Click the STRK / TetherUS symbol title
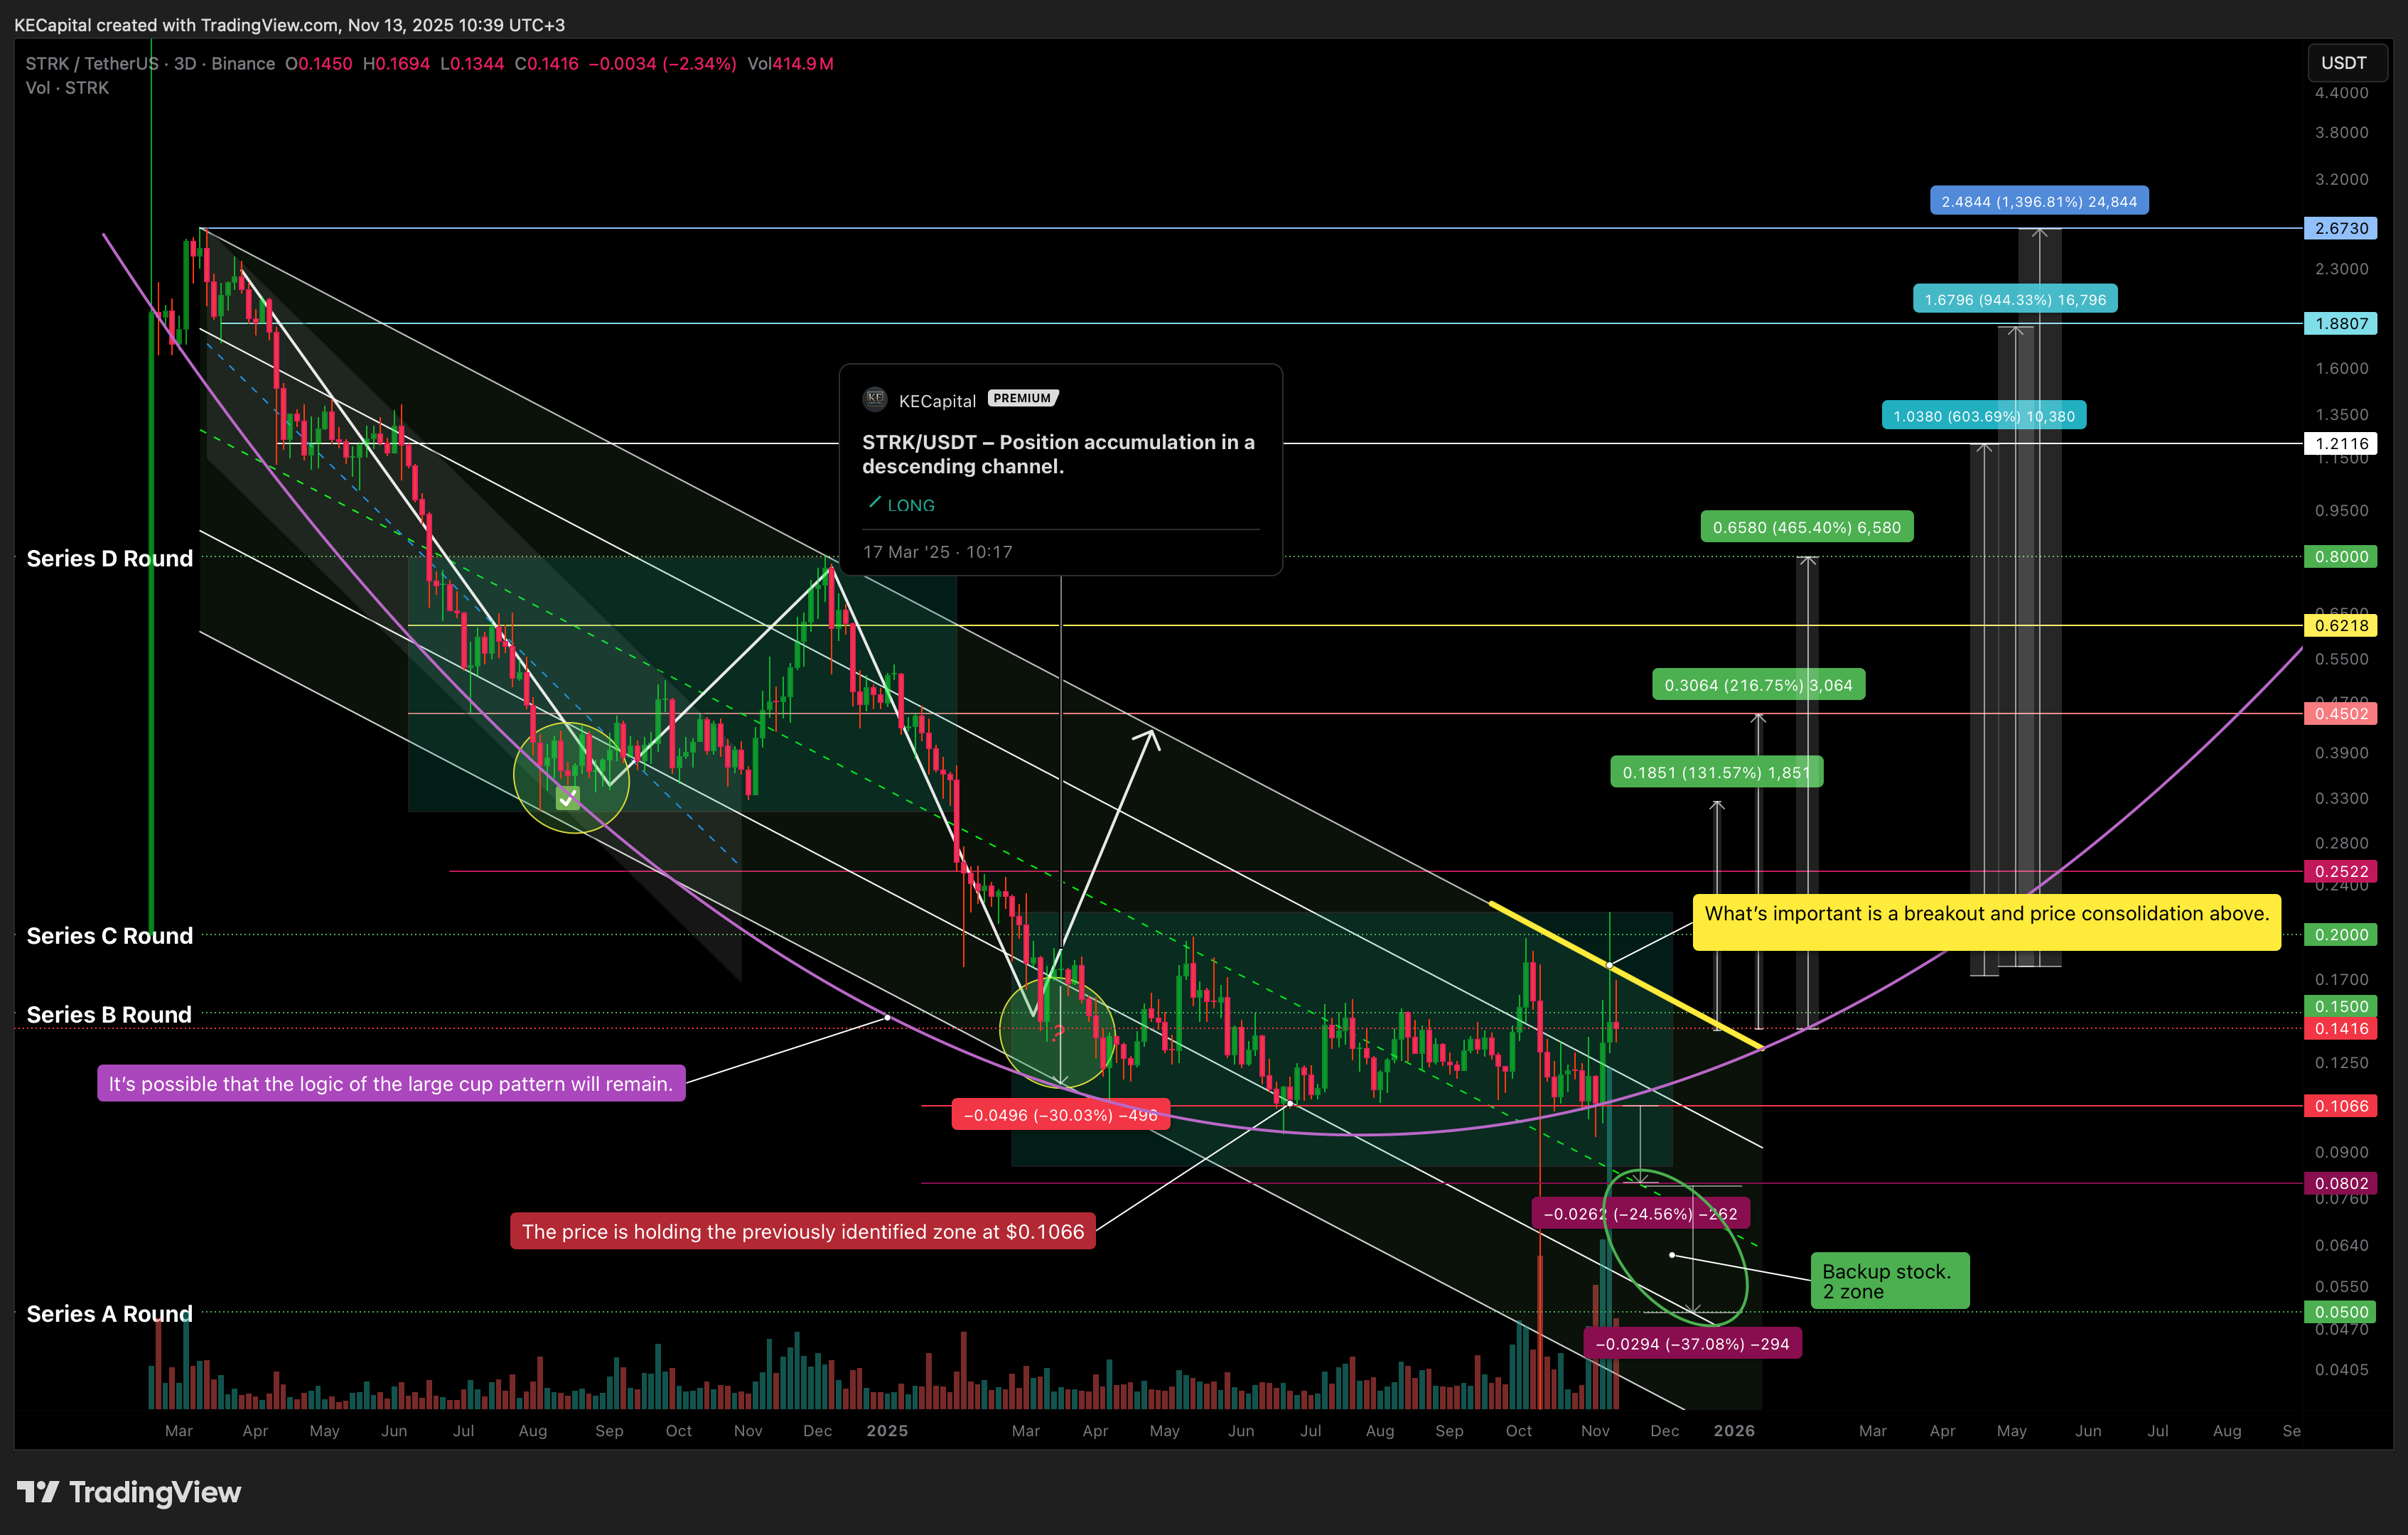The width and height of the screenshot is (2408, 1535). pyautogui.click(x=92, y=64)
